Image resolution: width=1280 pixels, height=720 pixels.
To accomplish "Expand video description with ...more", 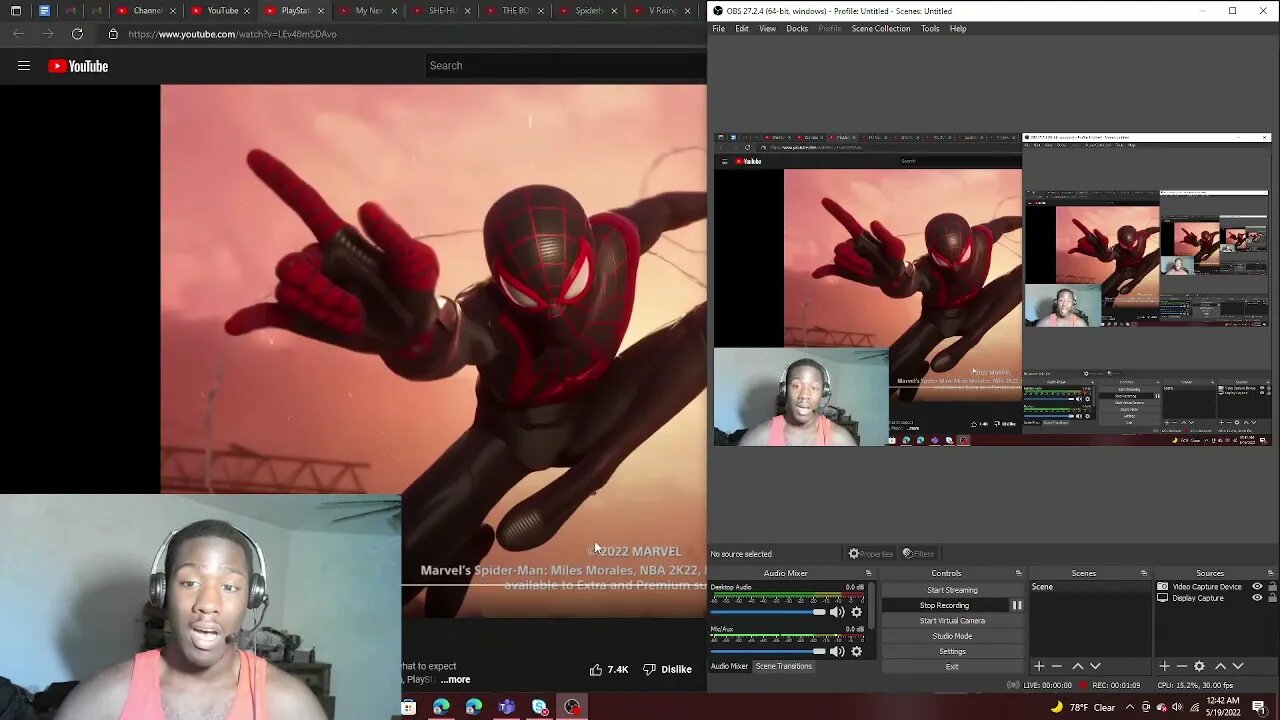I will [455, 680].
